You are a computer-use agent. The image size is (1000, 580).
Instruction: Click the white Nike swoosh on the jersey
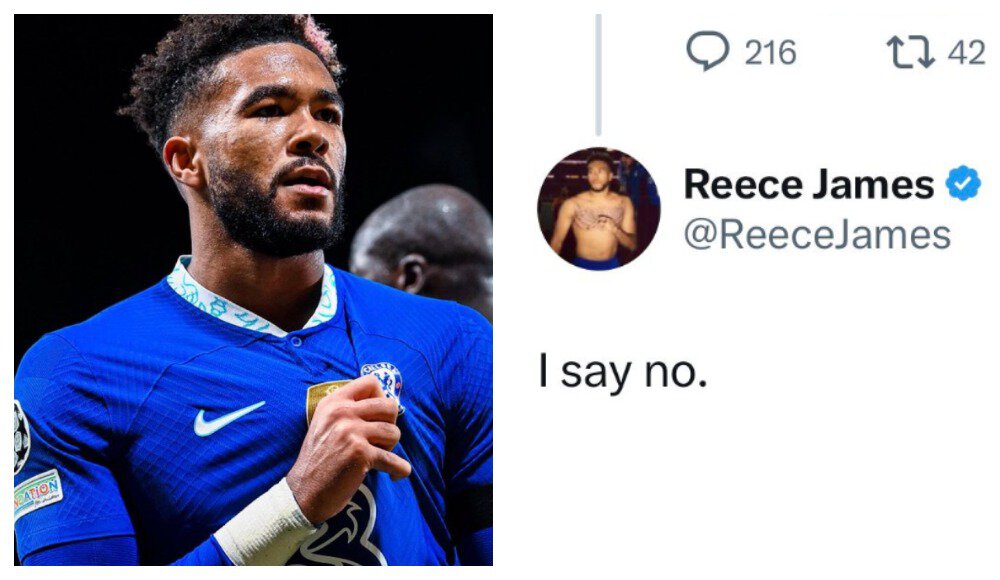point(228,419)
